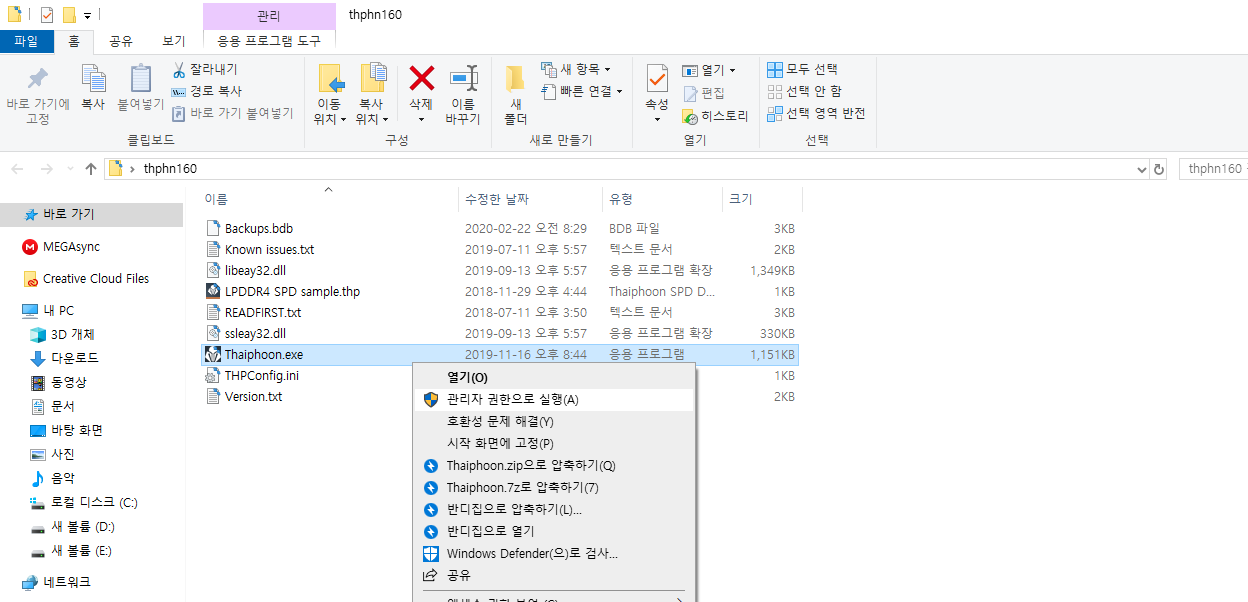Choose Compress with Bandizip (반디집으로 압축하기)

point(554,509)
